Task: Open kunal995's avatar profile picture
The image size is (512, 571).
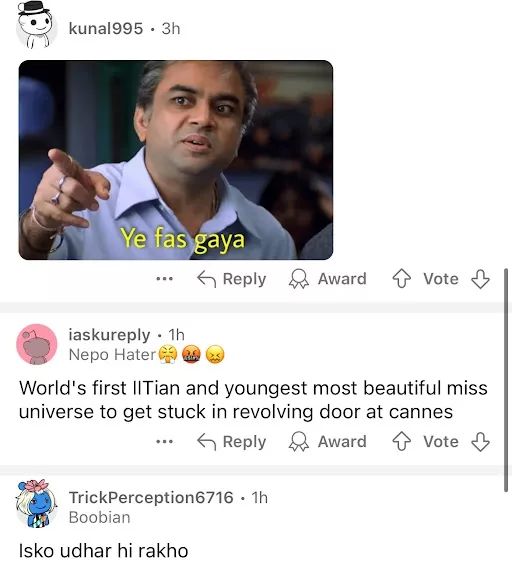Action: [x=36, y=25]
